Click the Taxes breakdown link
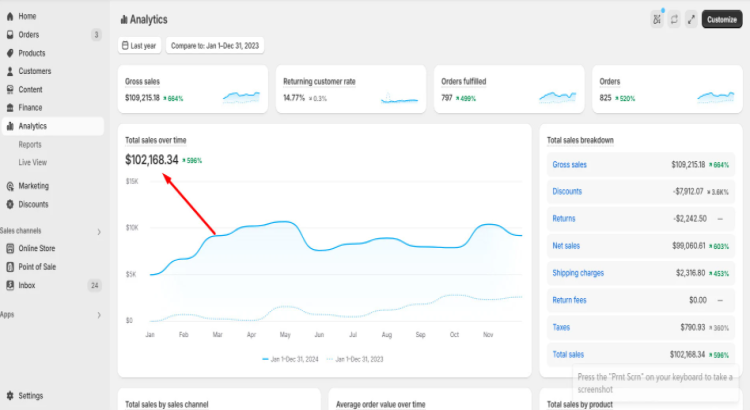This screenshot has width=750, height=410. point(561,328)
